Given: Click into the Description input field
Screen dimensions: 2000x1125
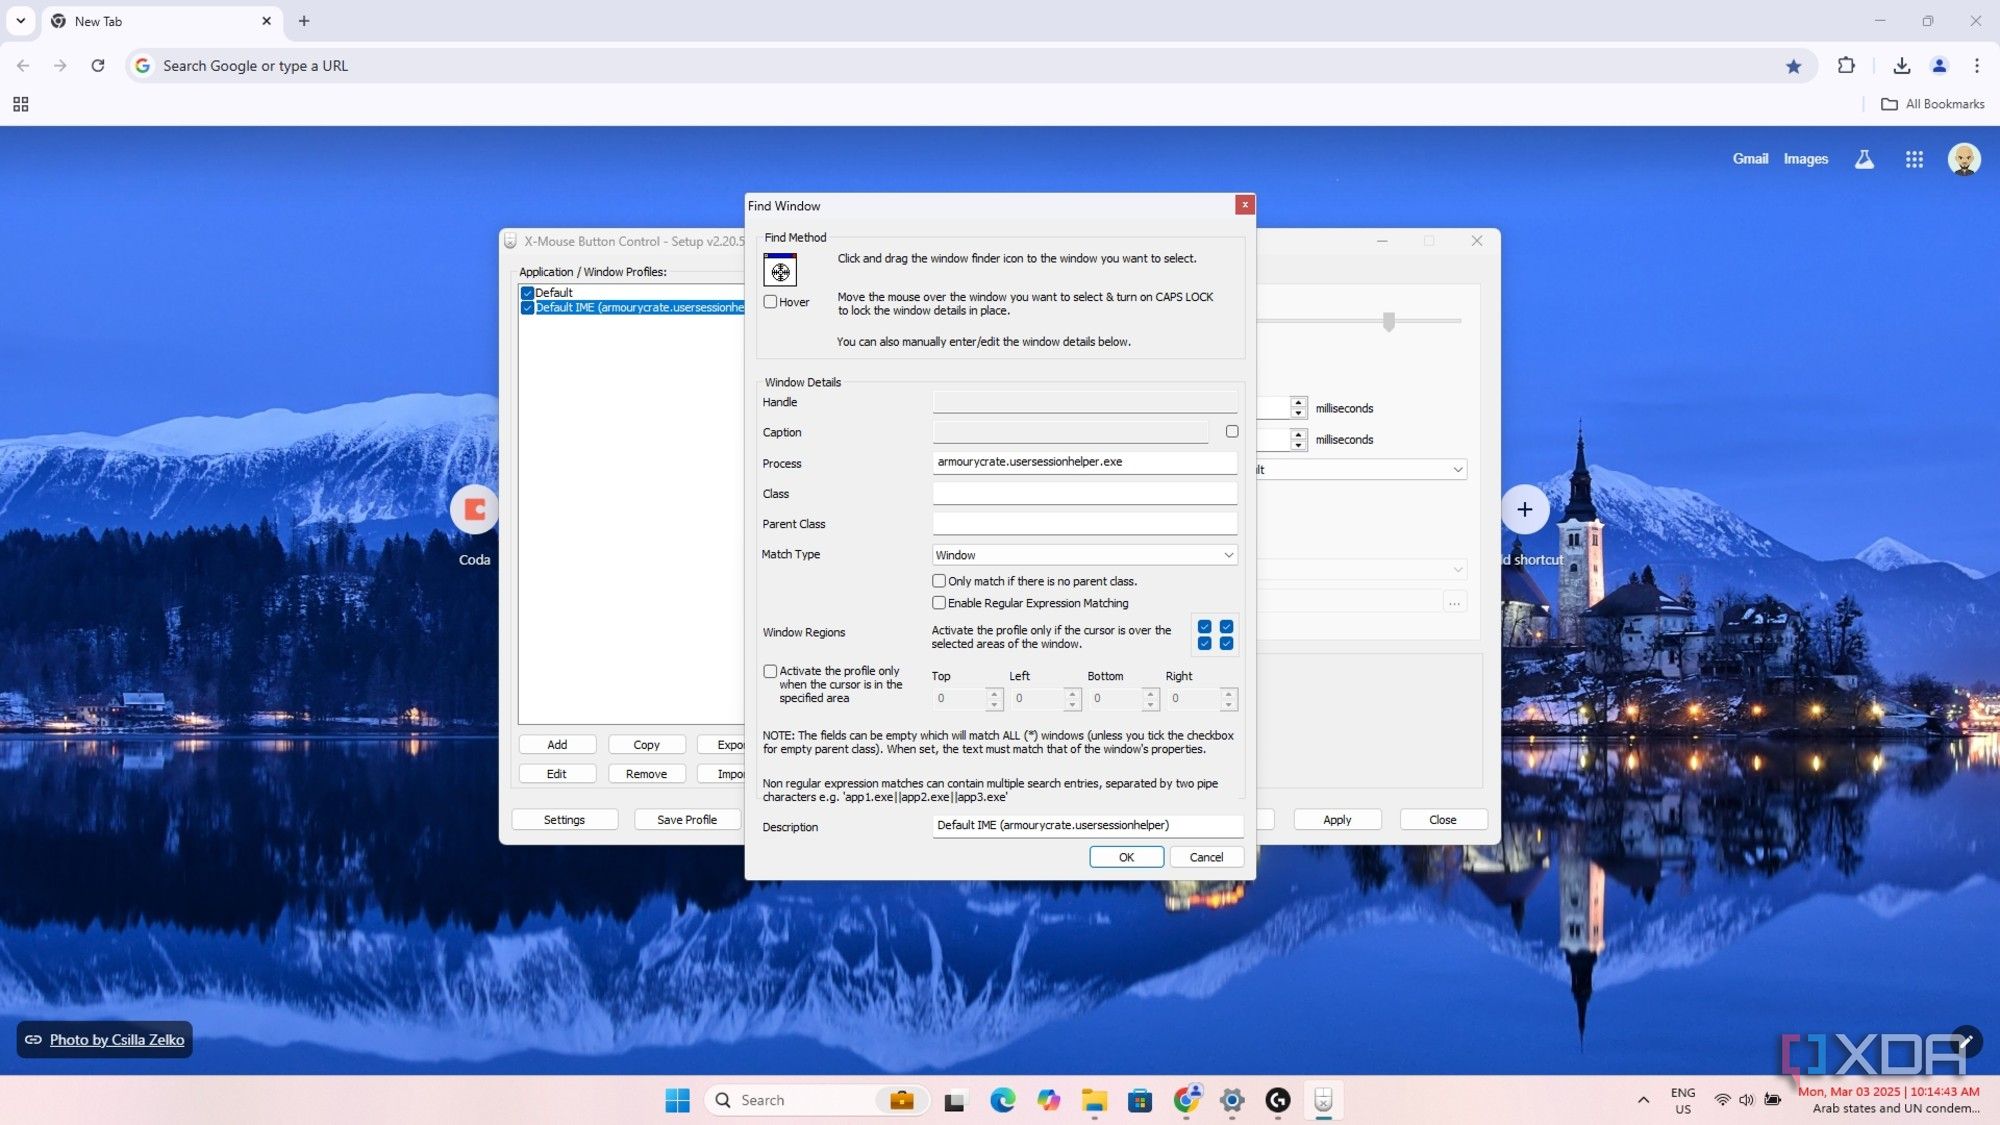Looking at the screenshot, I should click(x=1088, y=826).
